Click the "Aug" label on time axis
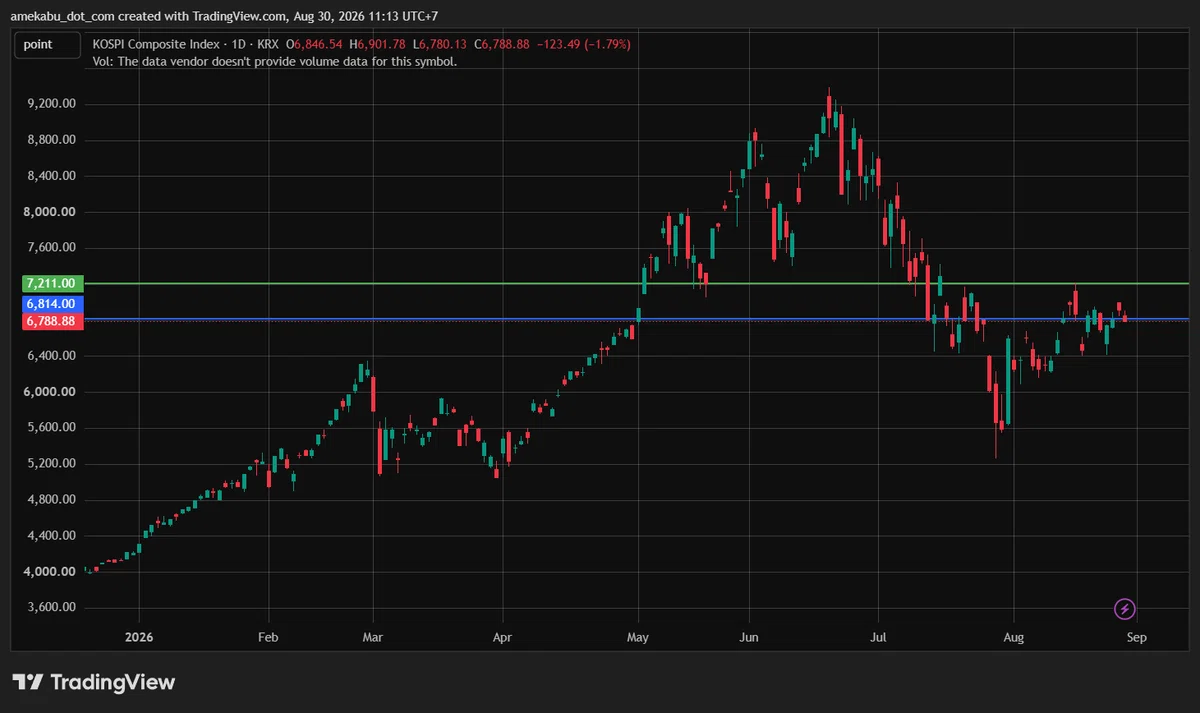 coord(1013,636)
